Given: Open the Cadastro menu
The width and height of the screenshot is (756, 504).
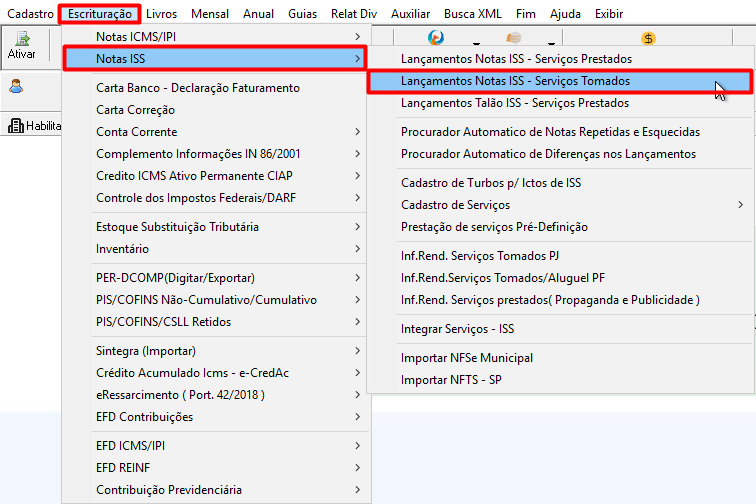Looking at the screenshot, I should (30, 14).
